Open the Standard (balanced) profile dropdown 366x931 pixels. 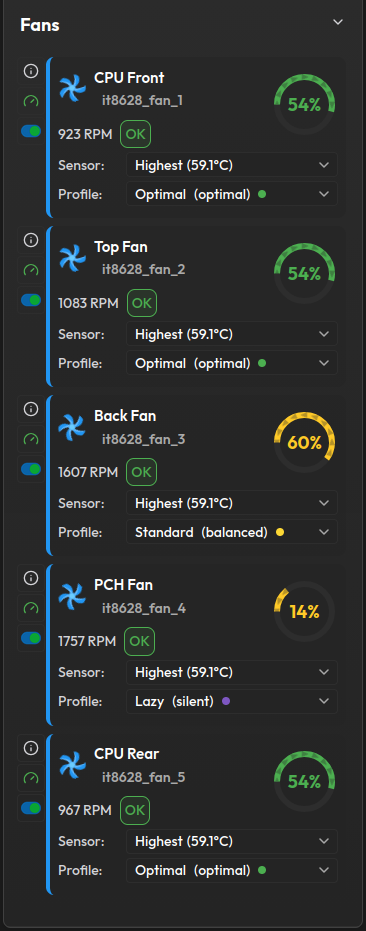pyautogui.click(x=232, y=532)
